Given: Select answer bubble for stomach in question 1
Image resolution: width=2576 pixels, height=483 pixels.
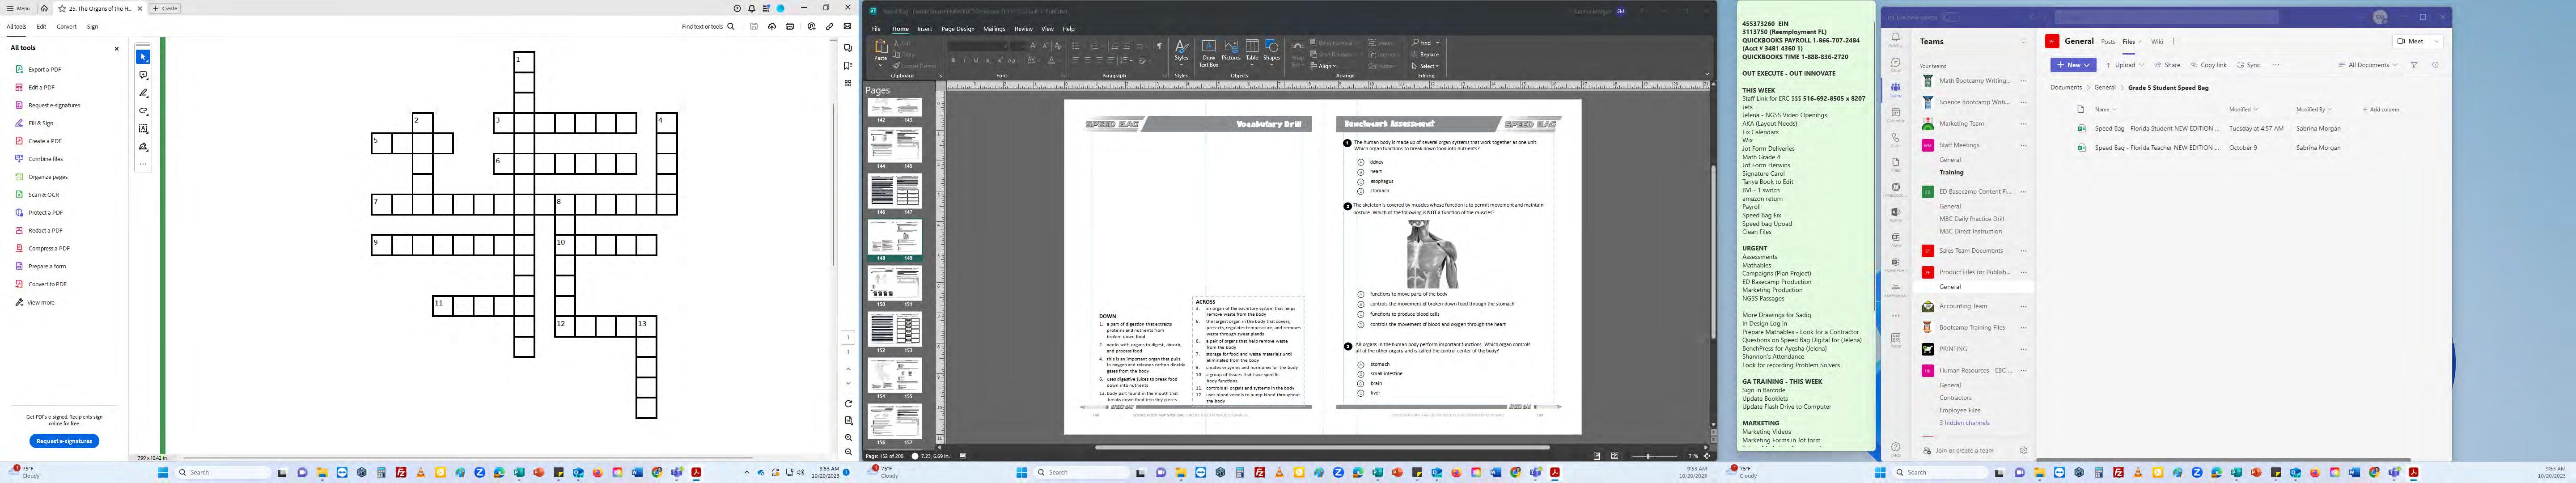Looking at the screenshot, I should [x=1361, y=190].
